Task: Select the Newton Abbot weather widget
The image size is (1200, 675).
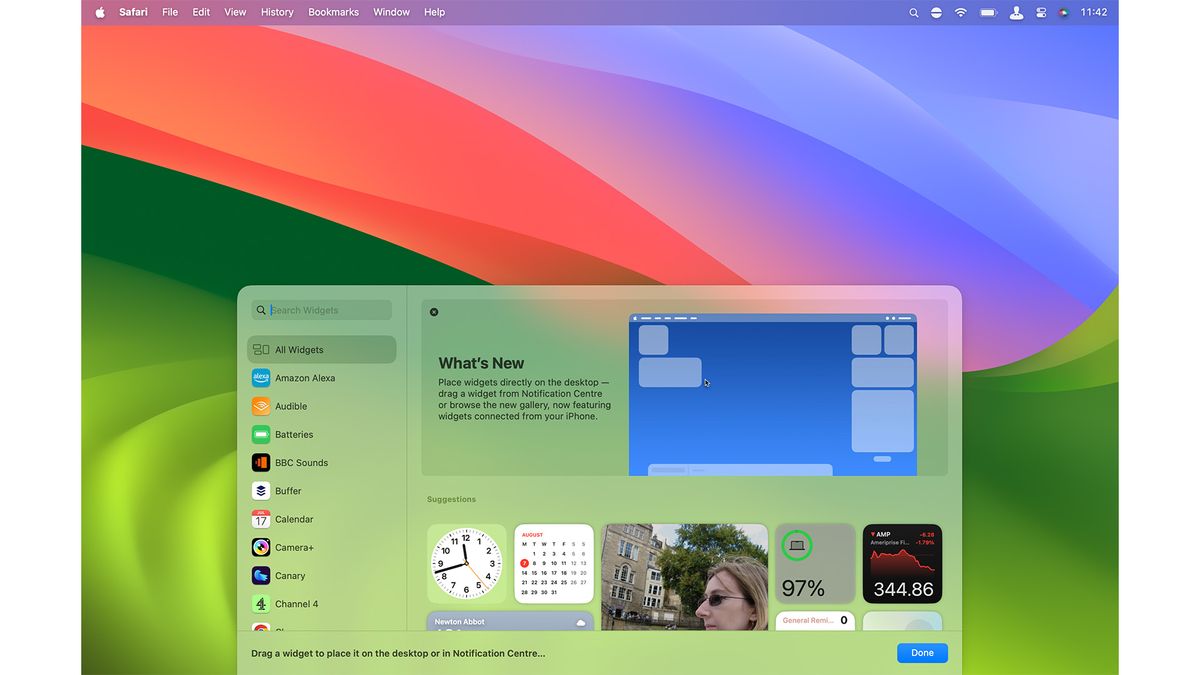Action: pyautogui.click(x=510, y=621)
